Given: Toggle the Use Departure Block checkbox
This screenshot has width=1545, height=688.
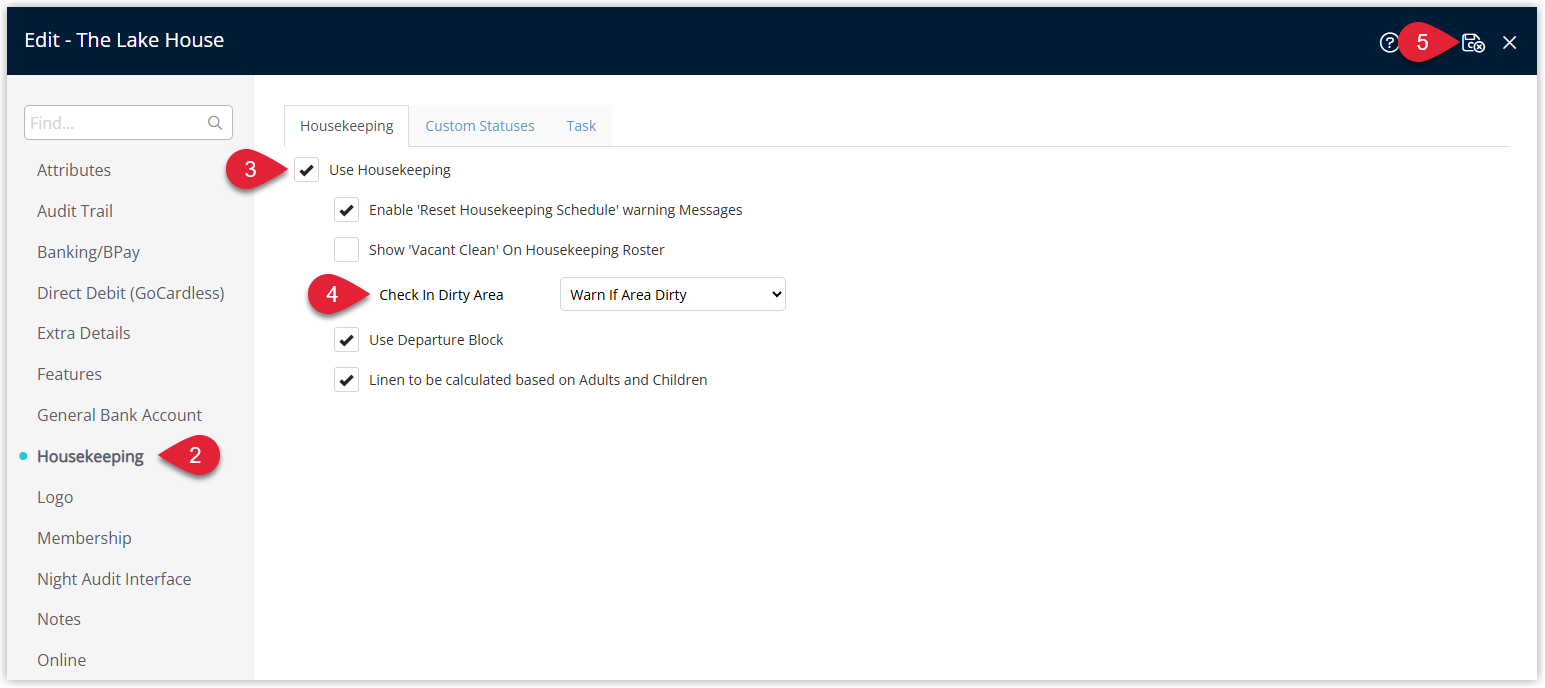Looking at the screenshot, I should (346, 340).
